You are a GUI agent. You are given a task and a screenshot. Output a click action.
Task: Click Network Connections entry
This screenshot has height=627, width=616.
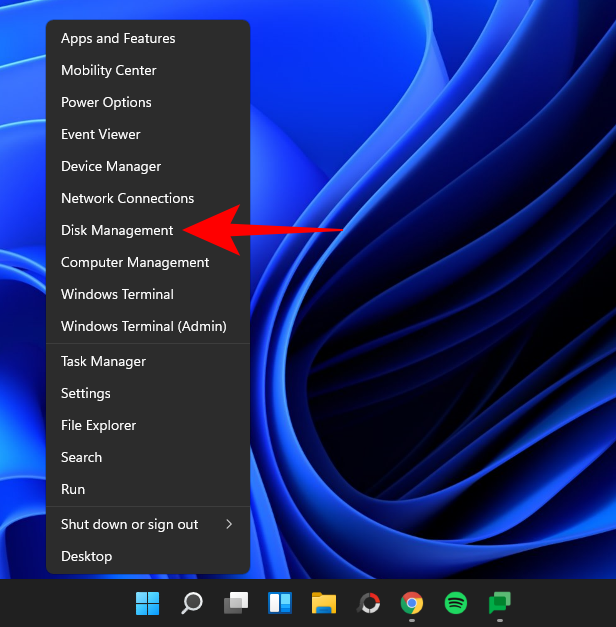tap(127, 198)
